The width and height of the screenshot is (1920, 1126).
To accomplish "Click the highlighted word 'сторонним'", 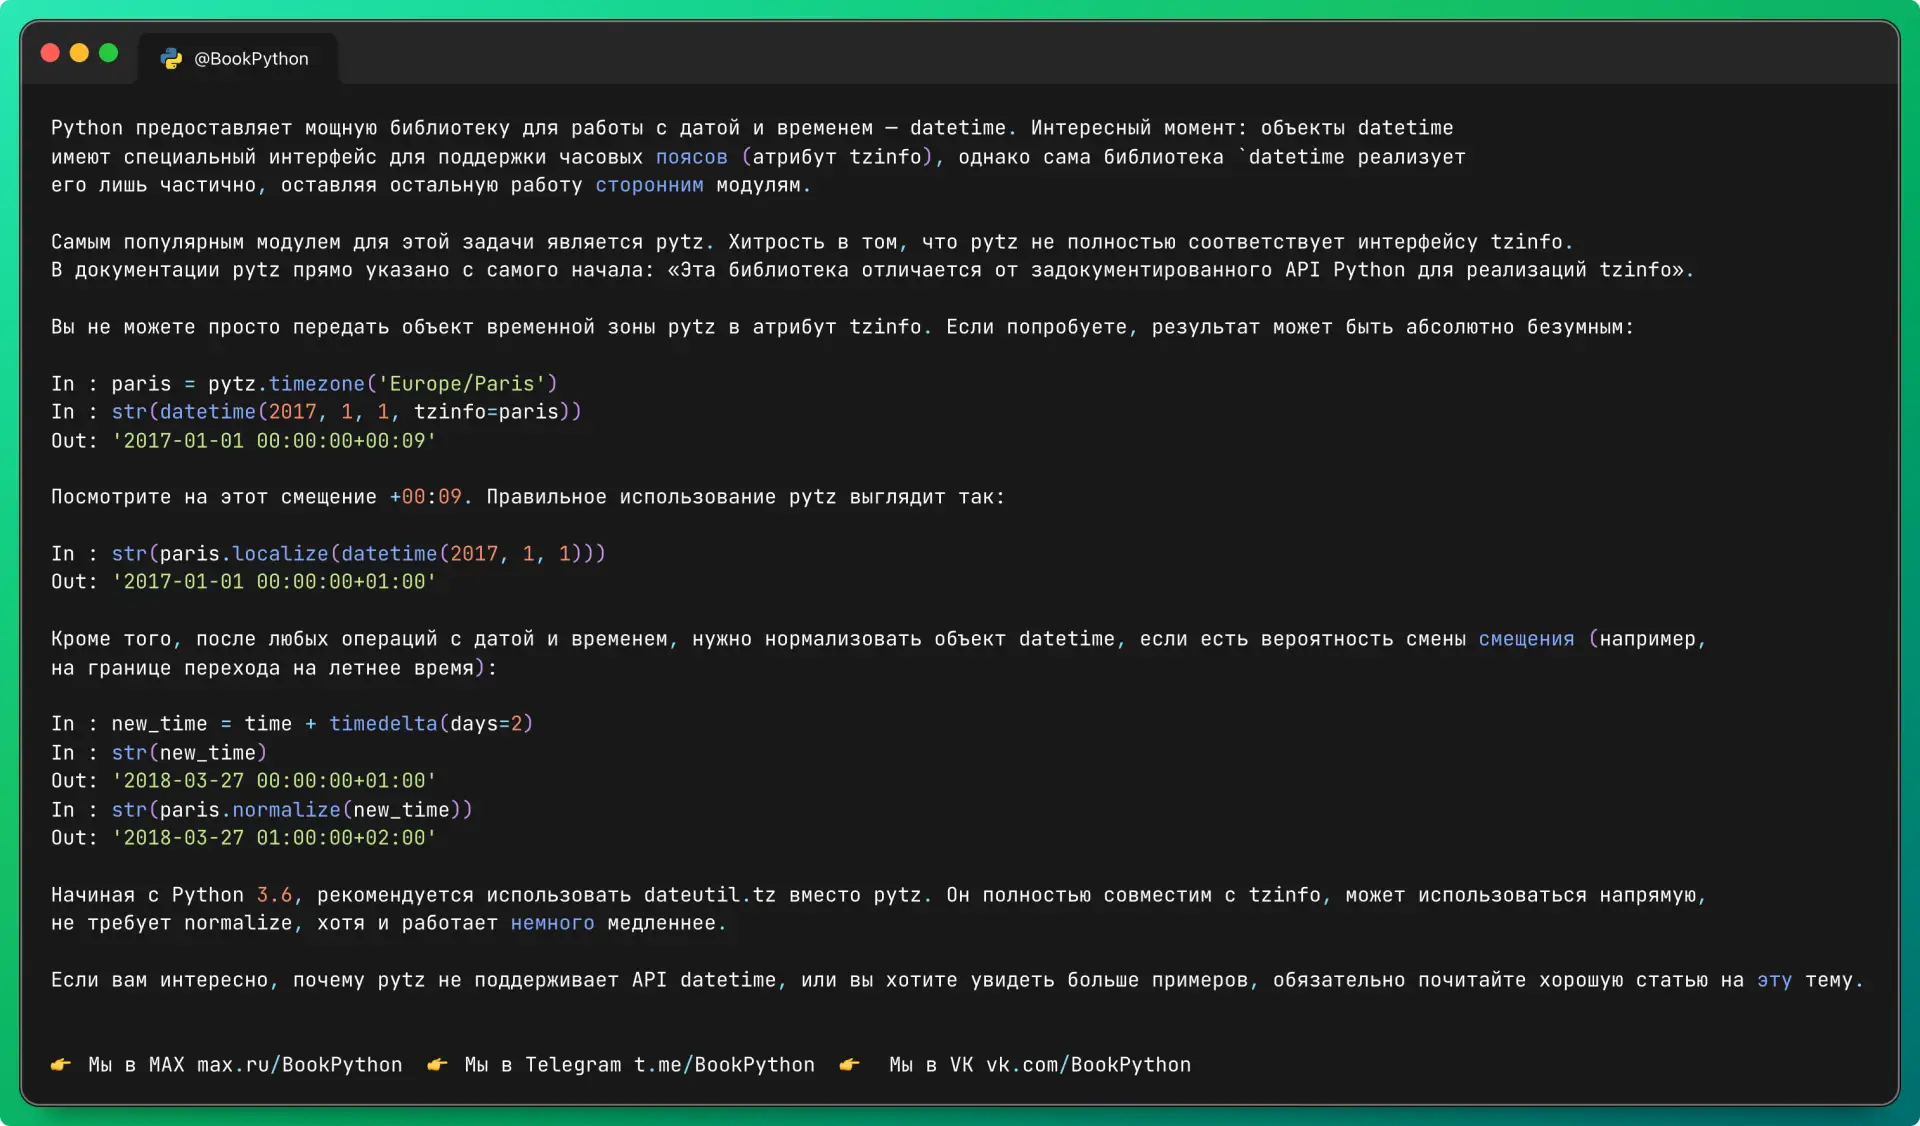I will pyautogui.click(x=650, y=185).
